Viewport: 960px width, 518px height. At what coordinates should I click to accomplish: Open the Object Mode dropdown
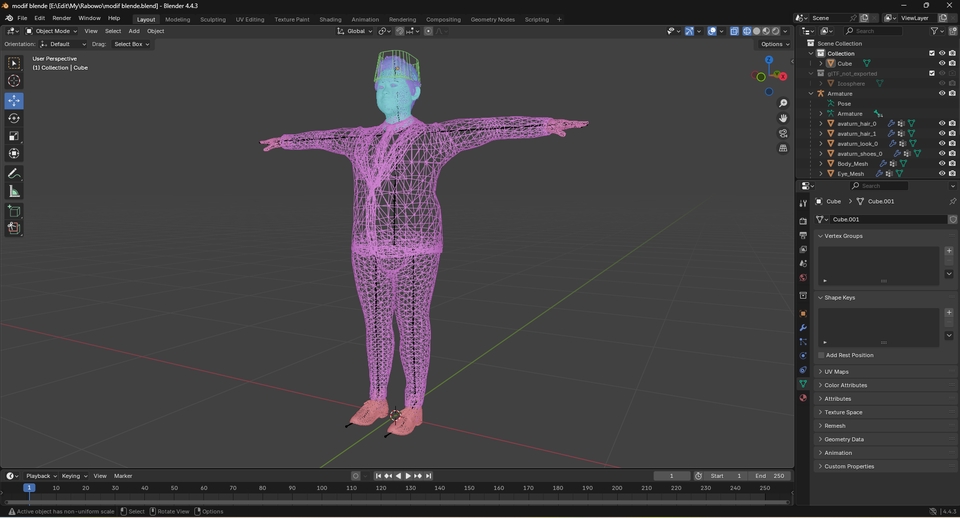(52, 31)
